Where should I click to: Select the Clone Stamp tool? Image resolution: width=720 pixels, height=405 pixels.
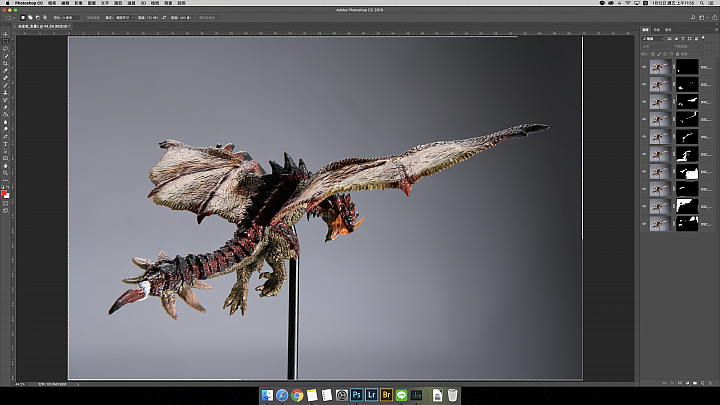point(6,93)
